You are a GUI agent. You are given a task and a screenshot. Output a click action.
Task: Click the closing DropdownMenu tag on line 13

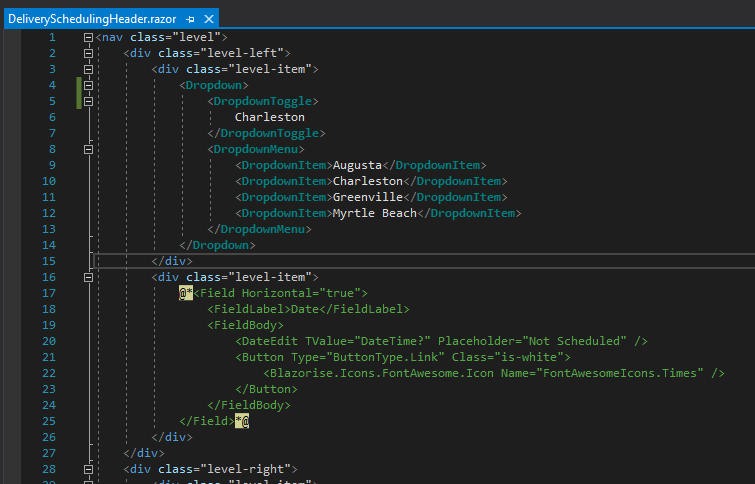pyautogui.click(x=260, y=229)
